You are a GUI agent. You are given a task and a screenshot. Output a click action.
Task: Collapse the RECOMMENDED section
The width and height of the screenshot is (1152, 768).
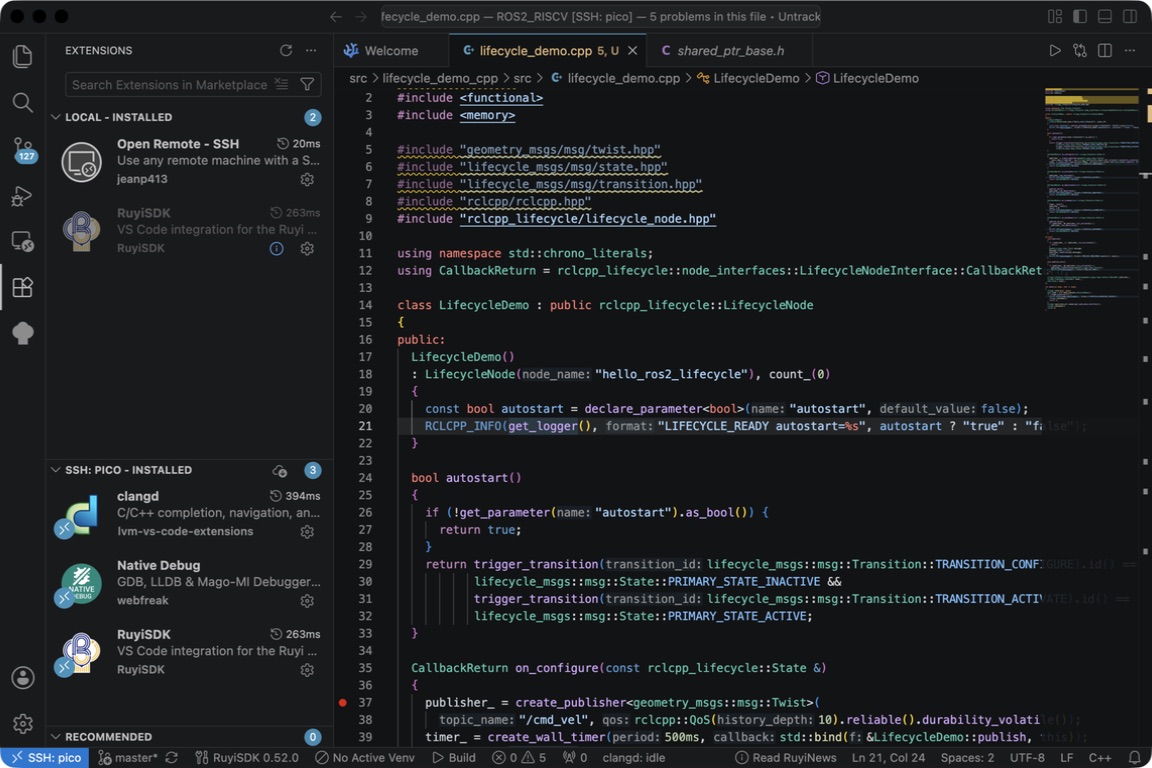pyautogui.click(x=56, y=736)
